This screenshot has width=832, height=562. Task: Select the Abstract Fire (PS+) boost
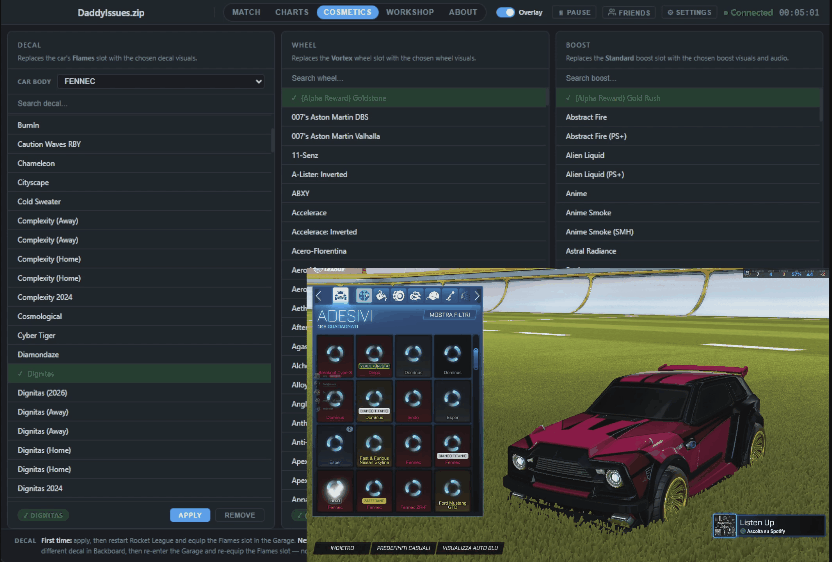[688, 136]
